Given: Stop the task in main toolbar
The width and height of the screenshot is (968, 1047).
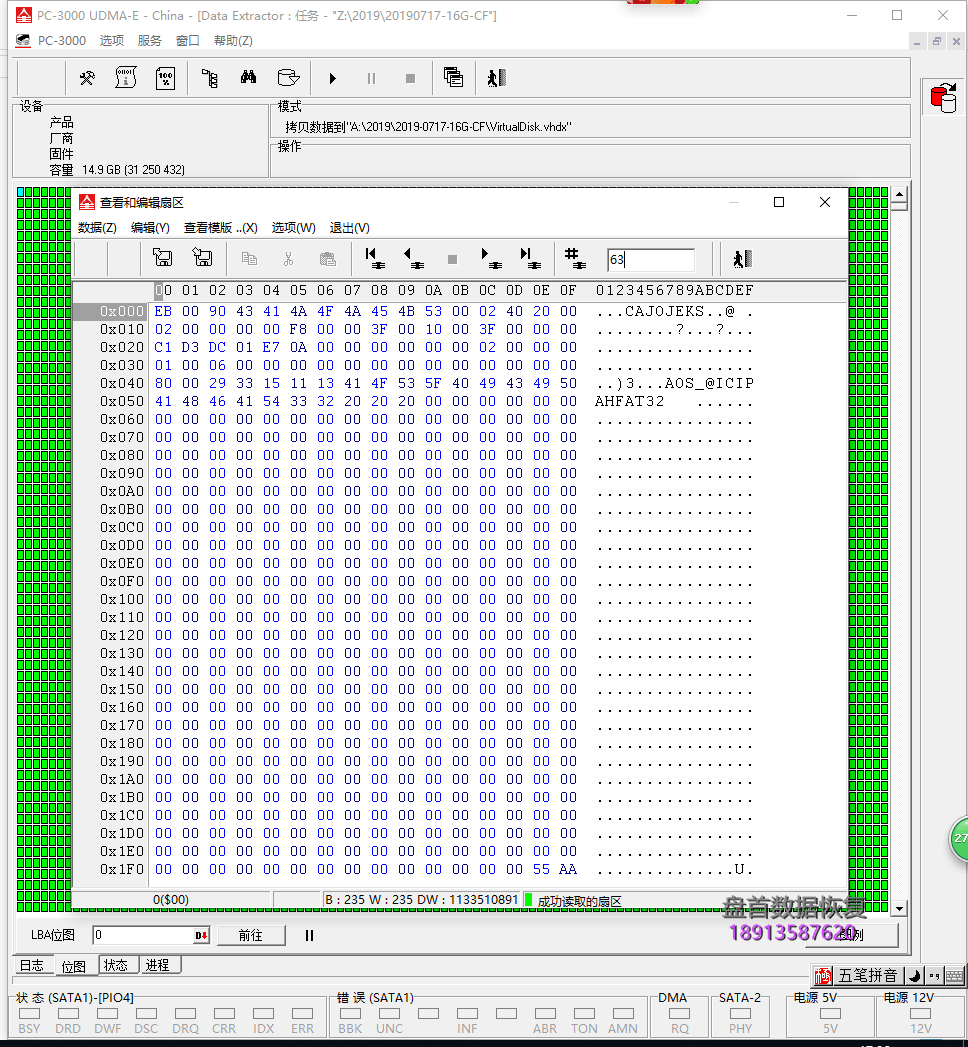Looking at the screenshot, I should click(x=411, y=79).
